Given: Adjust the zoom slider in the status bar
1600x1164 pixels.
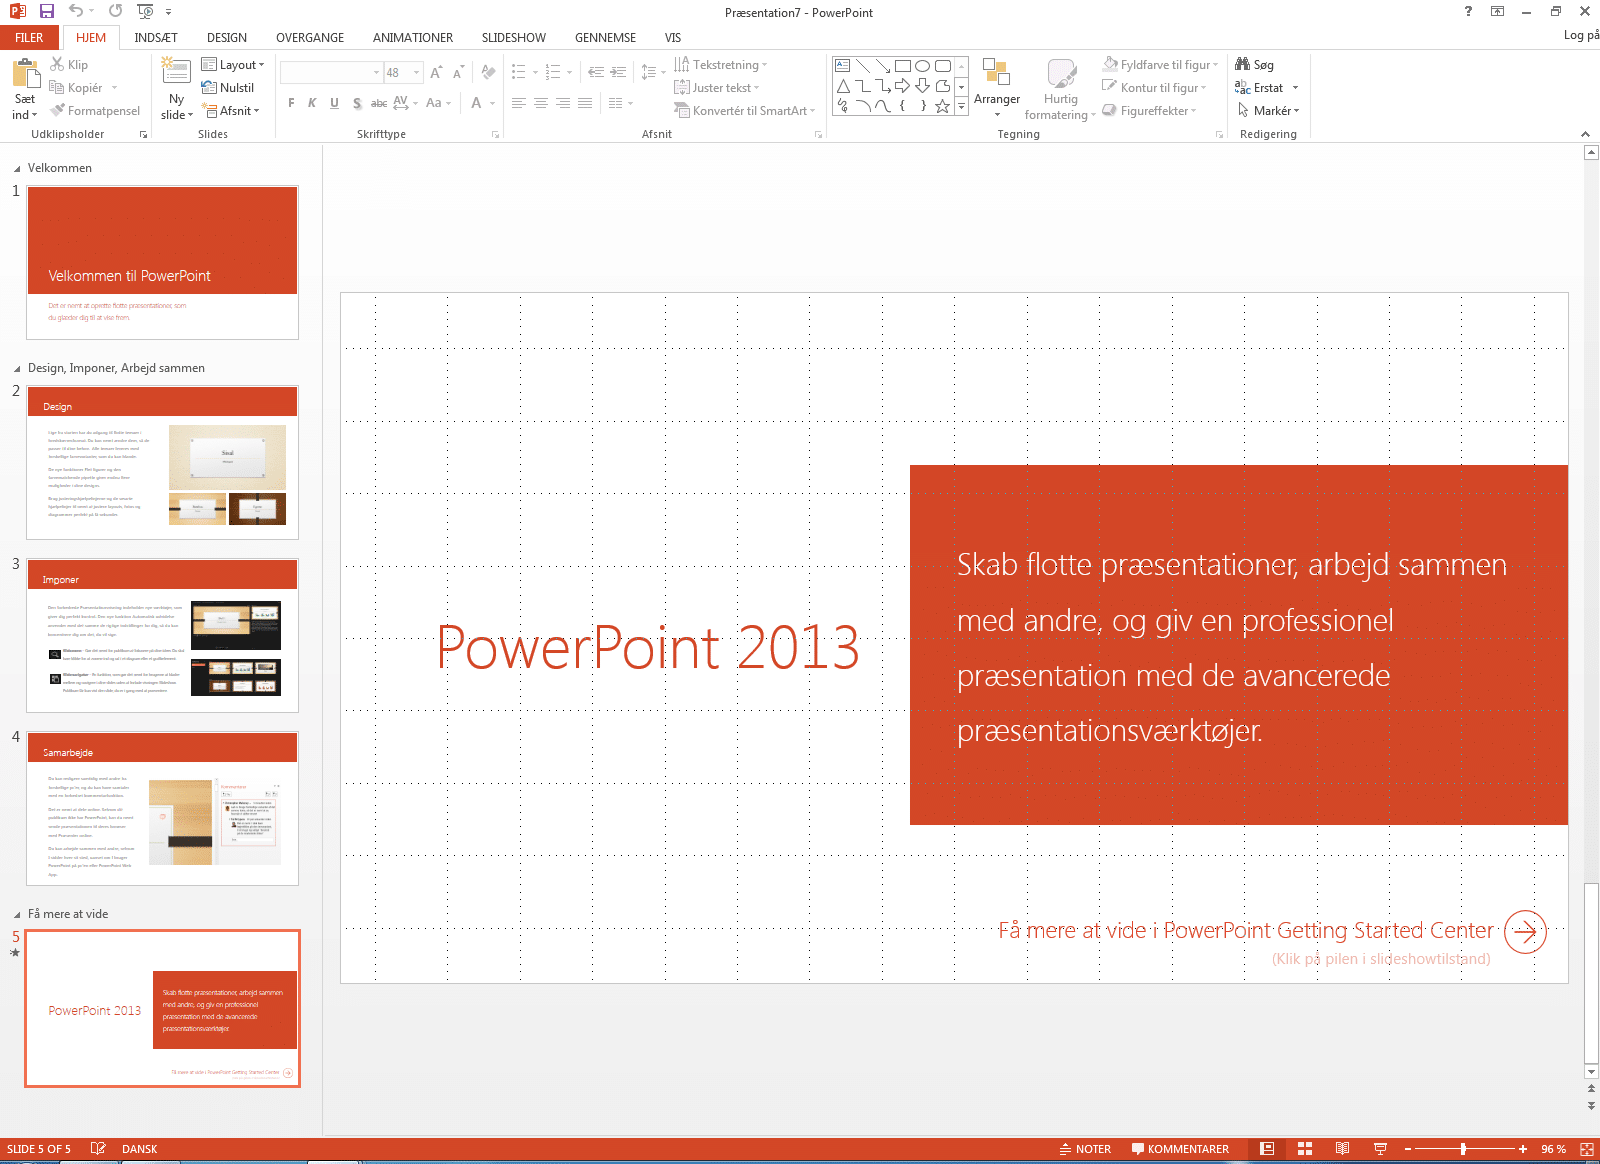Looking at the screenshot, I should [1463, 1148].
